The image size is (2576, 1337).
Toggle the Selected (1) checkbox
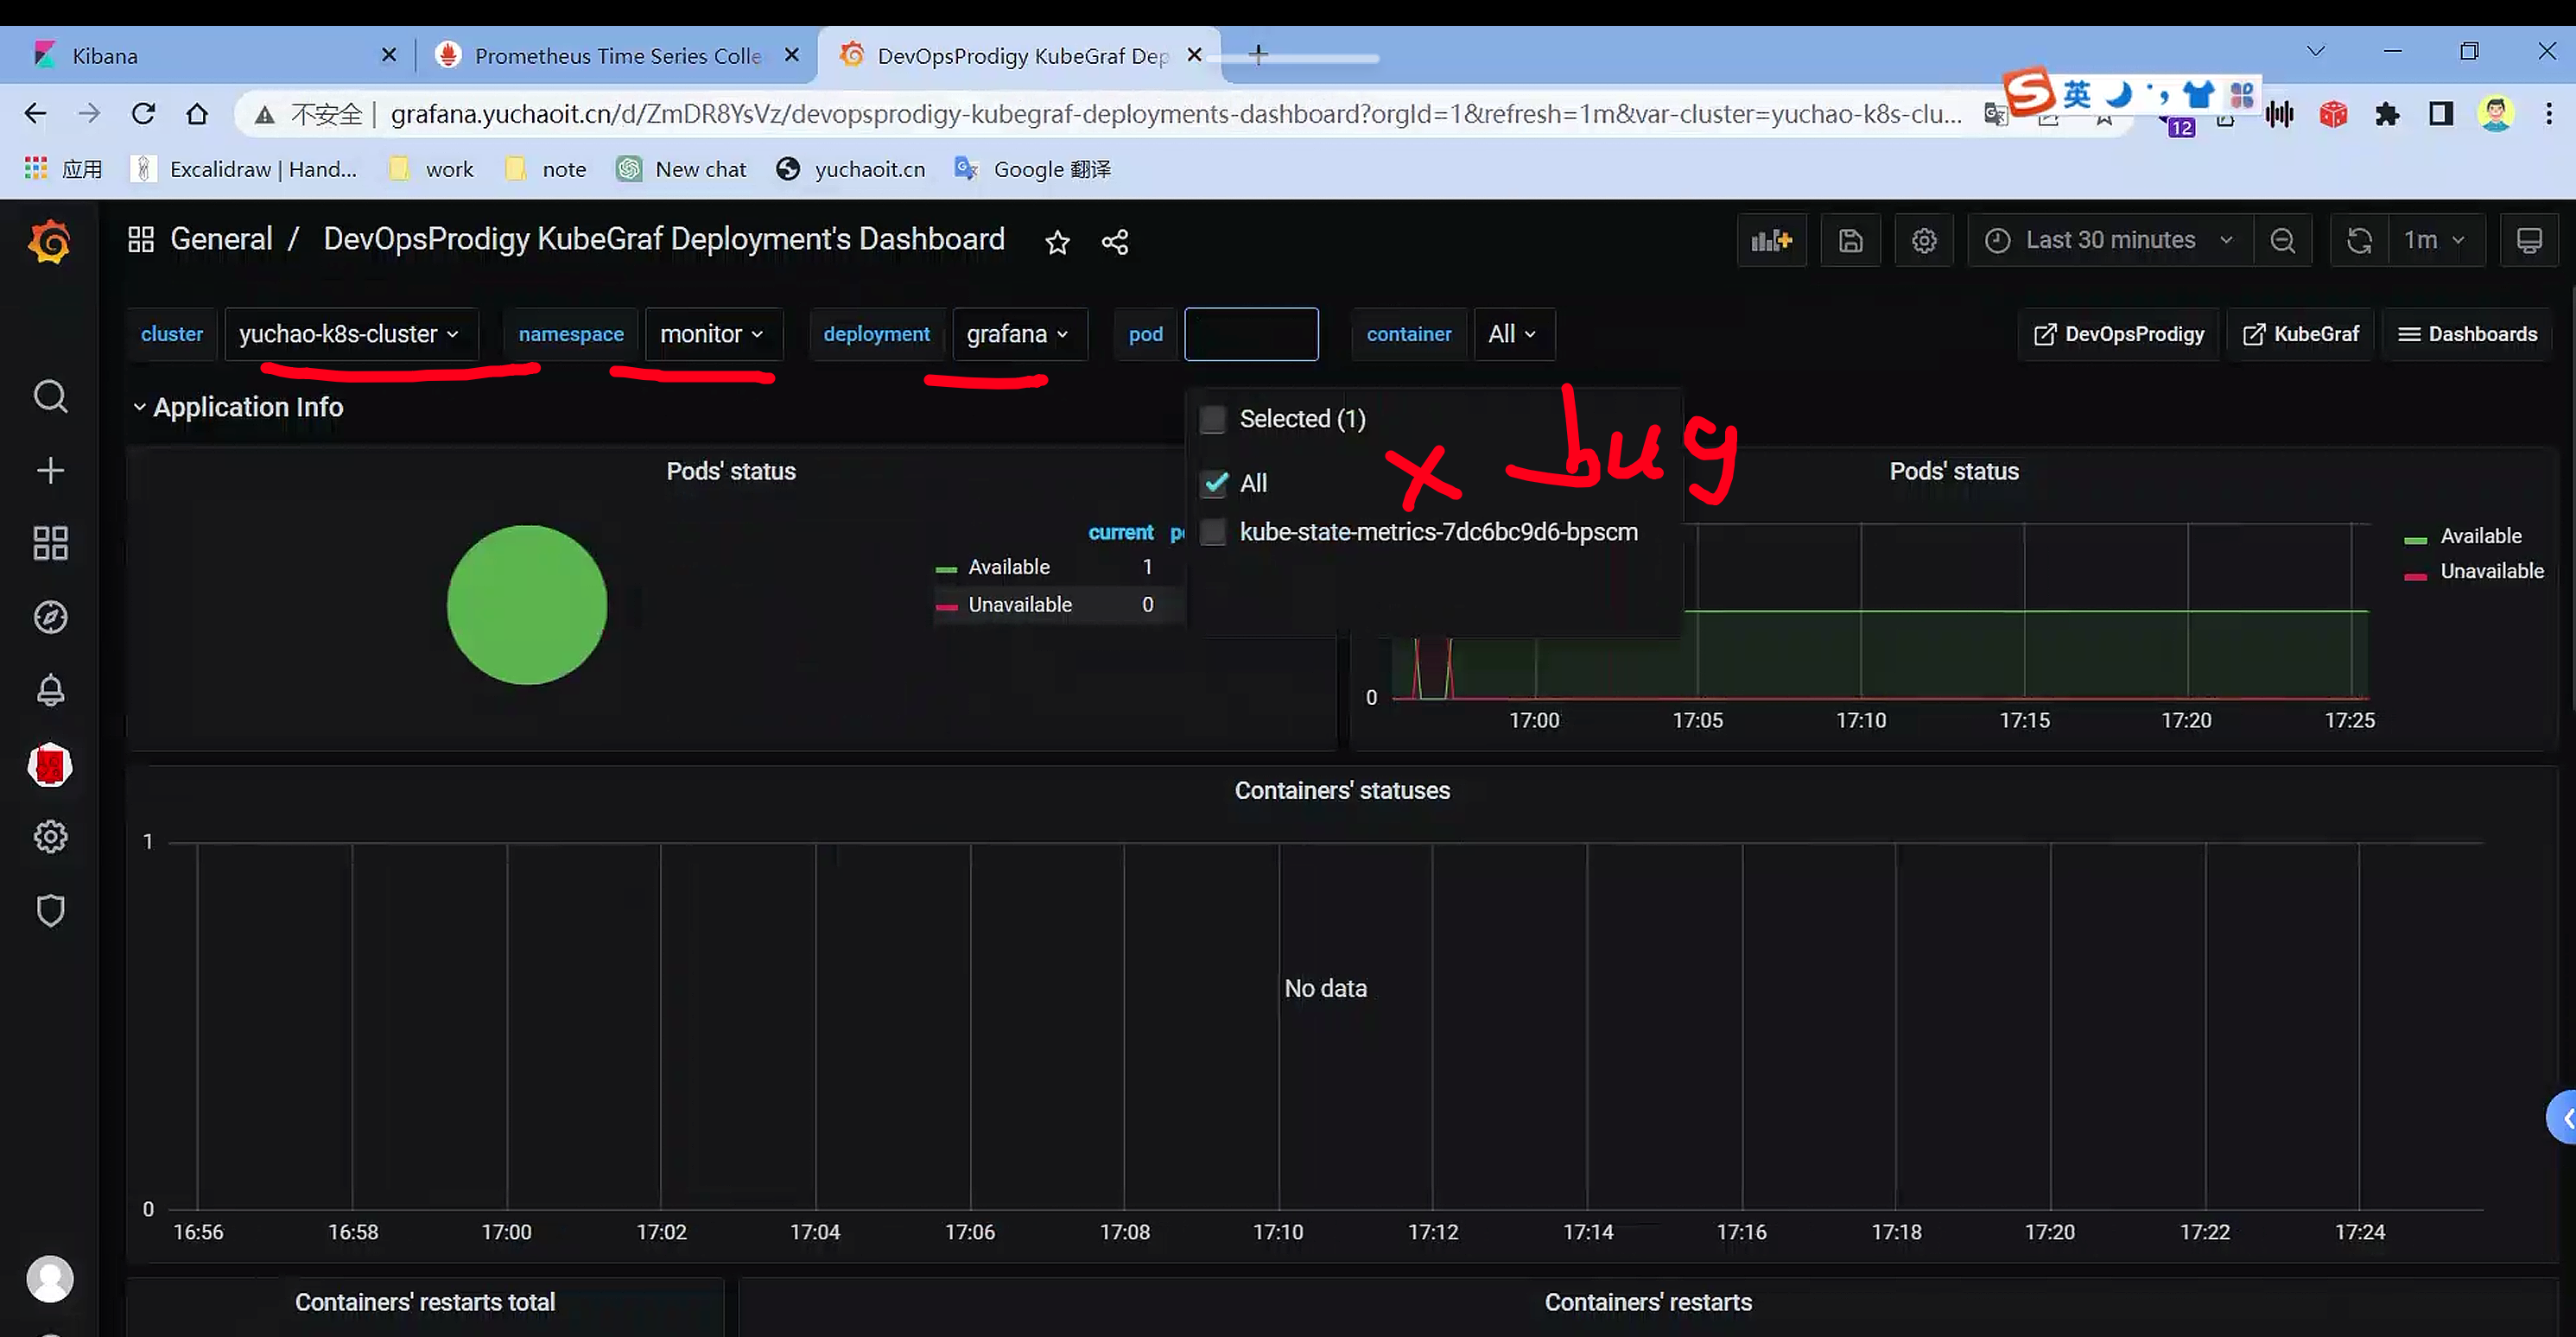[x=1213, y=419]
